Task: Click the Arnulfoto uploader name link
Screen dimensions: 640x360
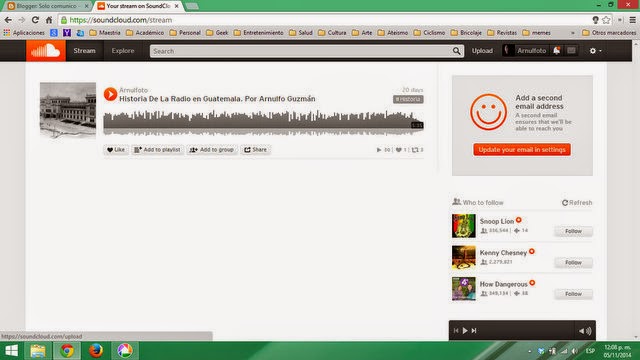Action: (133, 90)
